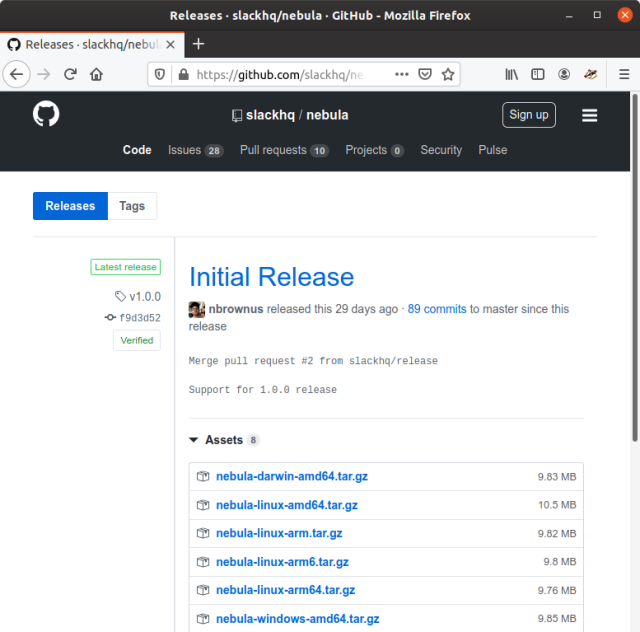Click package icon for nebula-linux-arm64.tar.gz
Screen dimensions: 640x632
click(x=203, y=590)
